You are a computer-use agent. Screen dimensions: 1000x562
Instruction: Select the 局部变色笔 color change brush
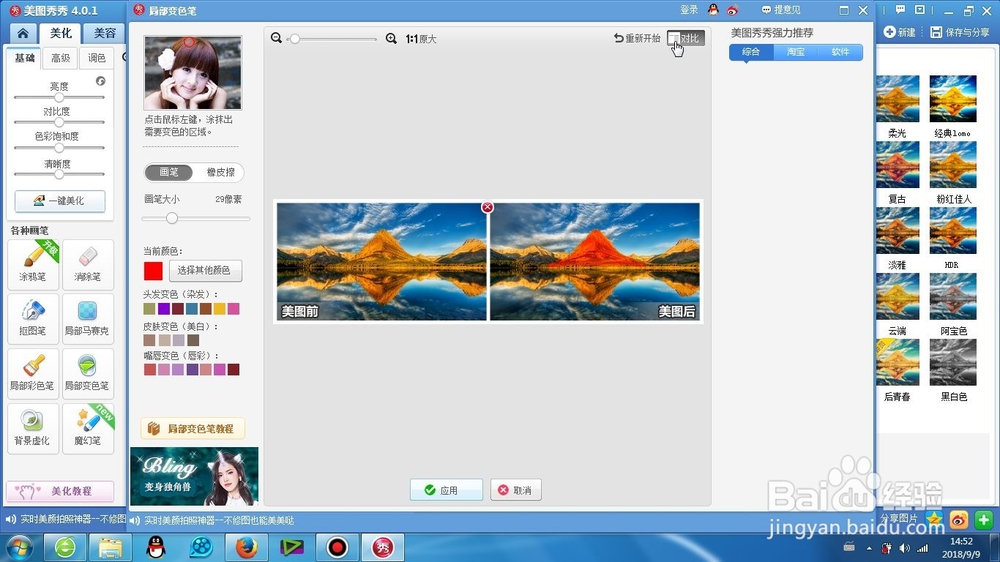88,373
